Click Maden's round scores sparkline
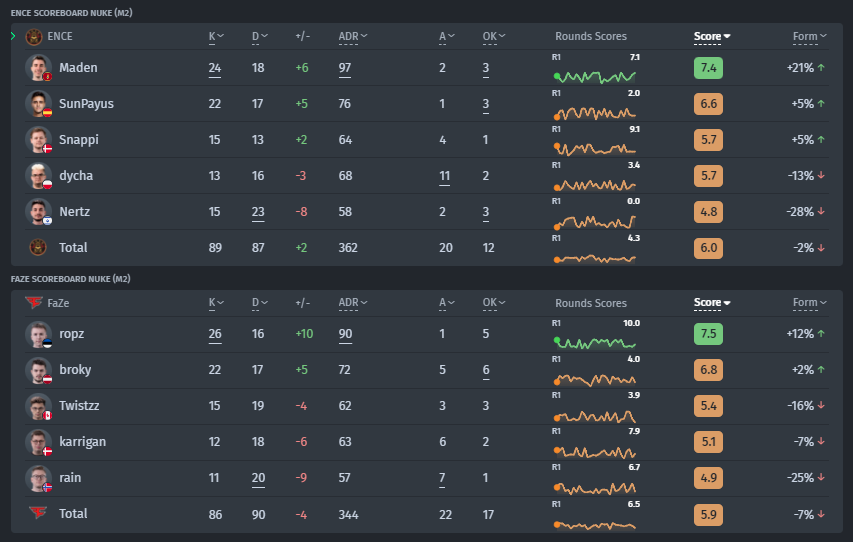 tap(595, 77)
